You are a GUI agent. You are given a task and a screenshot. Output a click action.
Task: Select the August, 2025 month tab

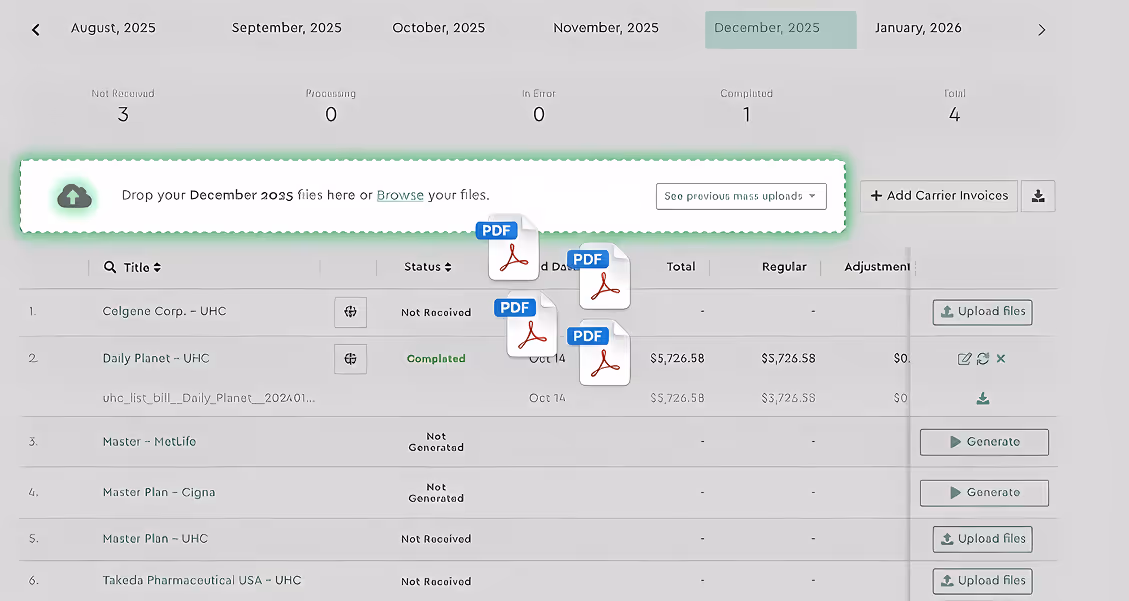click(x=113, y=28)
